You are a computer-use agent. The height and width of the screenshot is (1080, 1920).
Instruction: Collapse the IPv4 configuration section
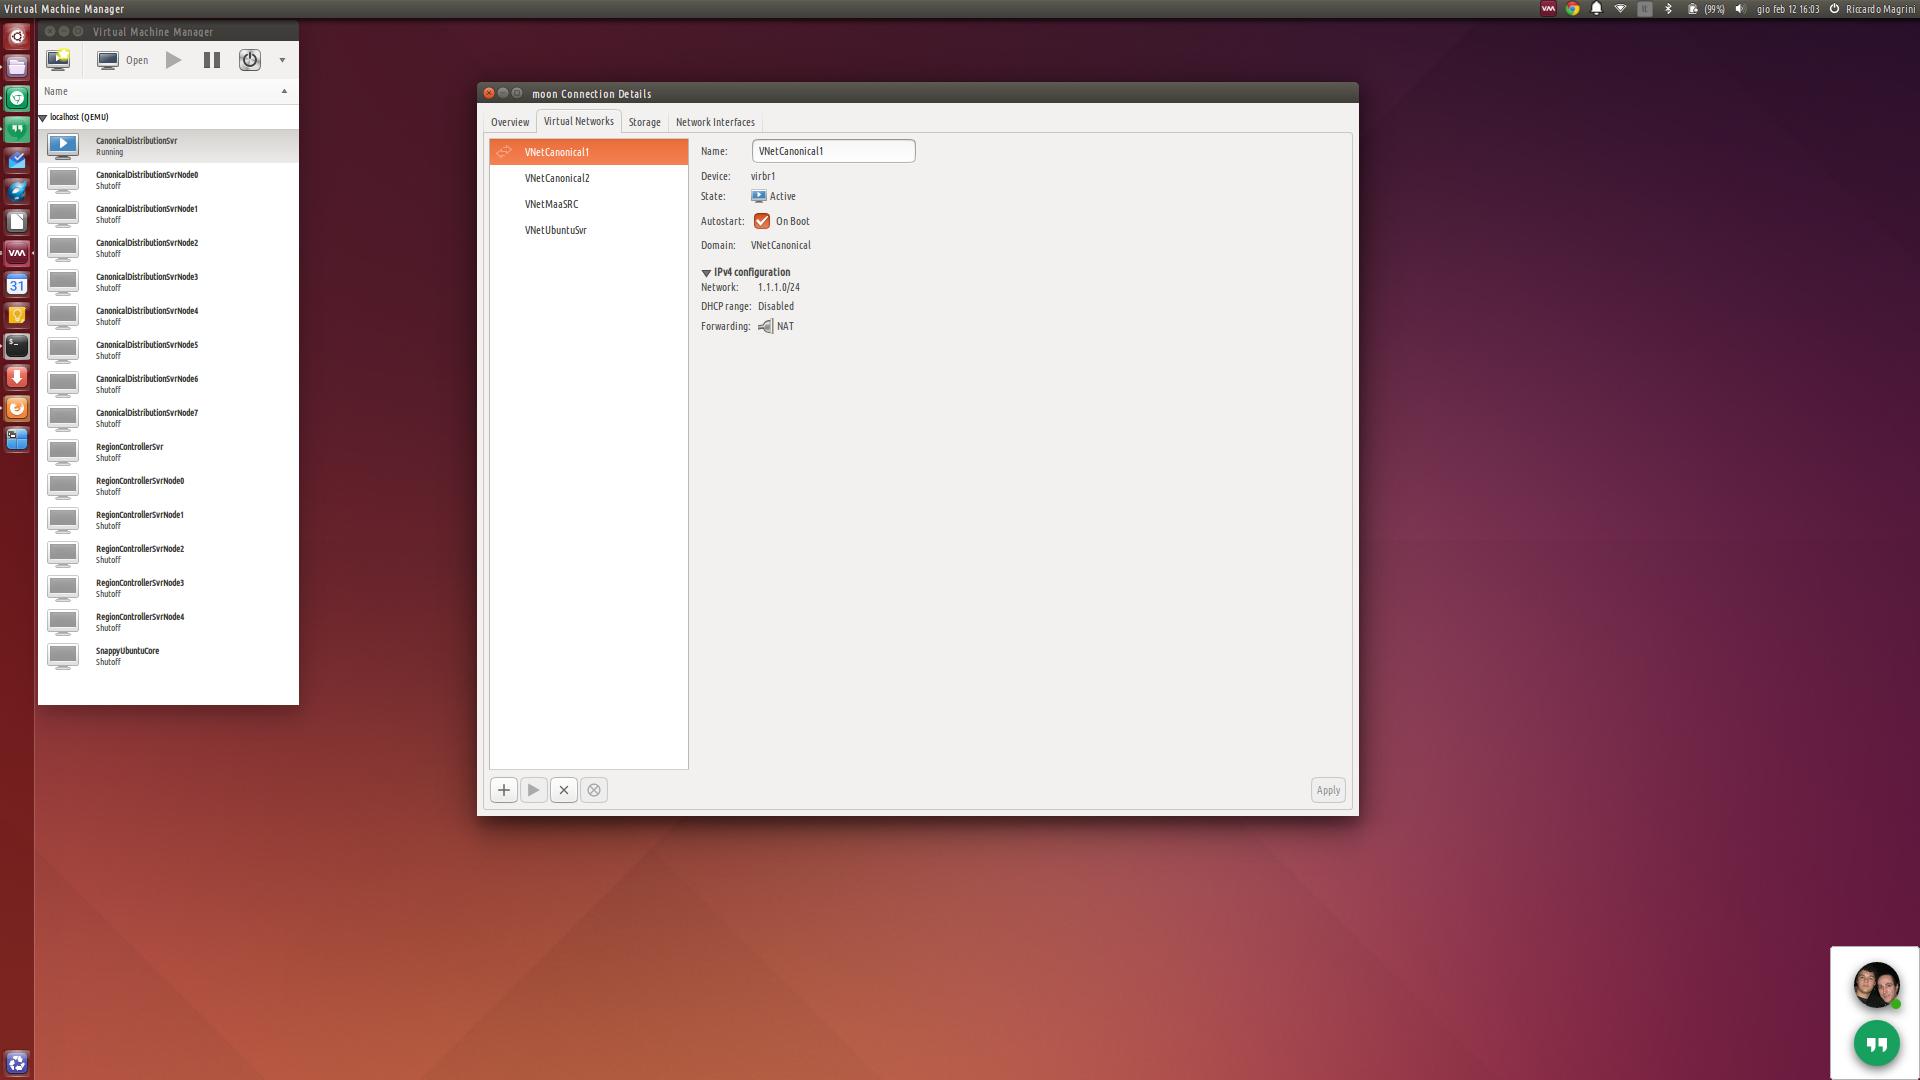click(706, 272)
